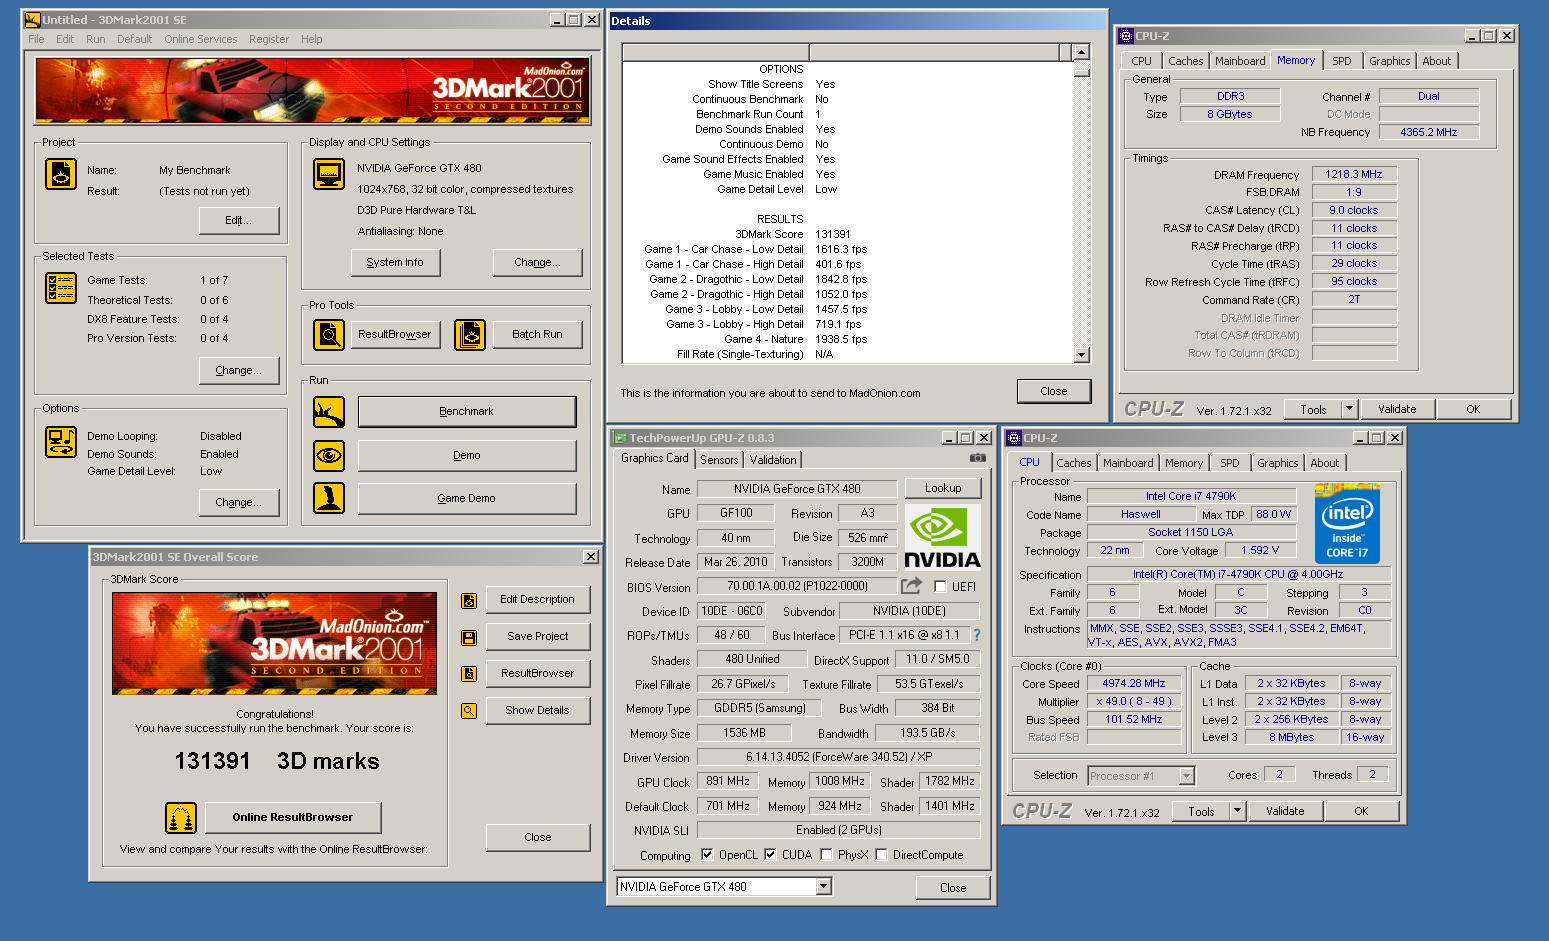Click the NVIDIA logo in GPU-Z
The width and height of the screenshot is (1549, 941).
point(942,537)
